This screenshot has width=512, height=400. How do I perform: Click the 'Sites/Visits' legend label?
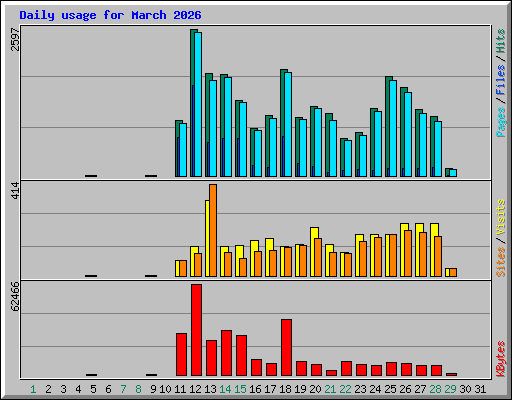[x=500, y=238]
